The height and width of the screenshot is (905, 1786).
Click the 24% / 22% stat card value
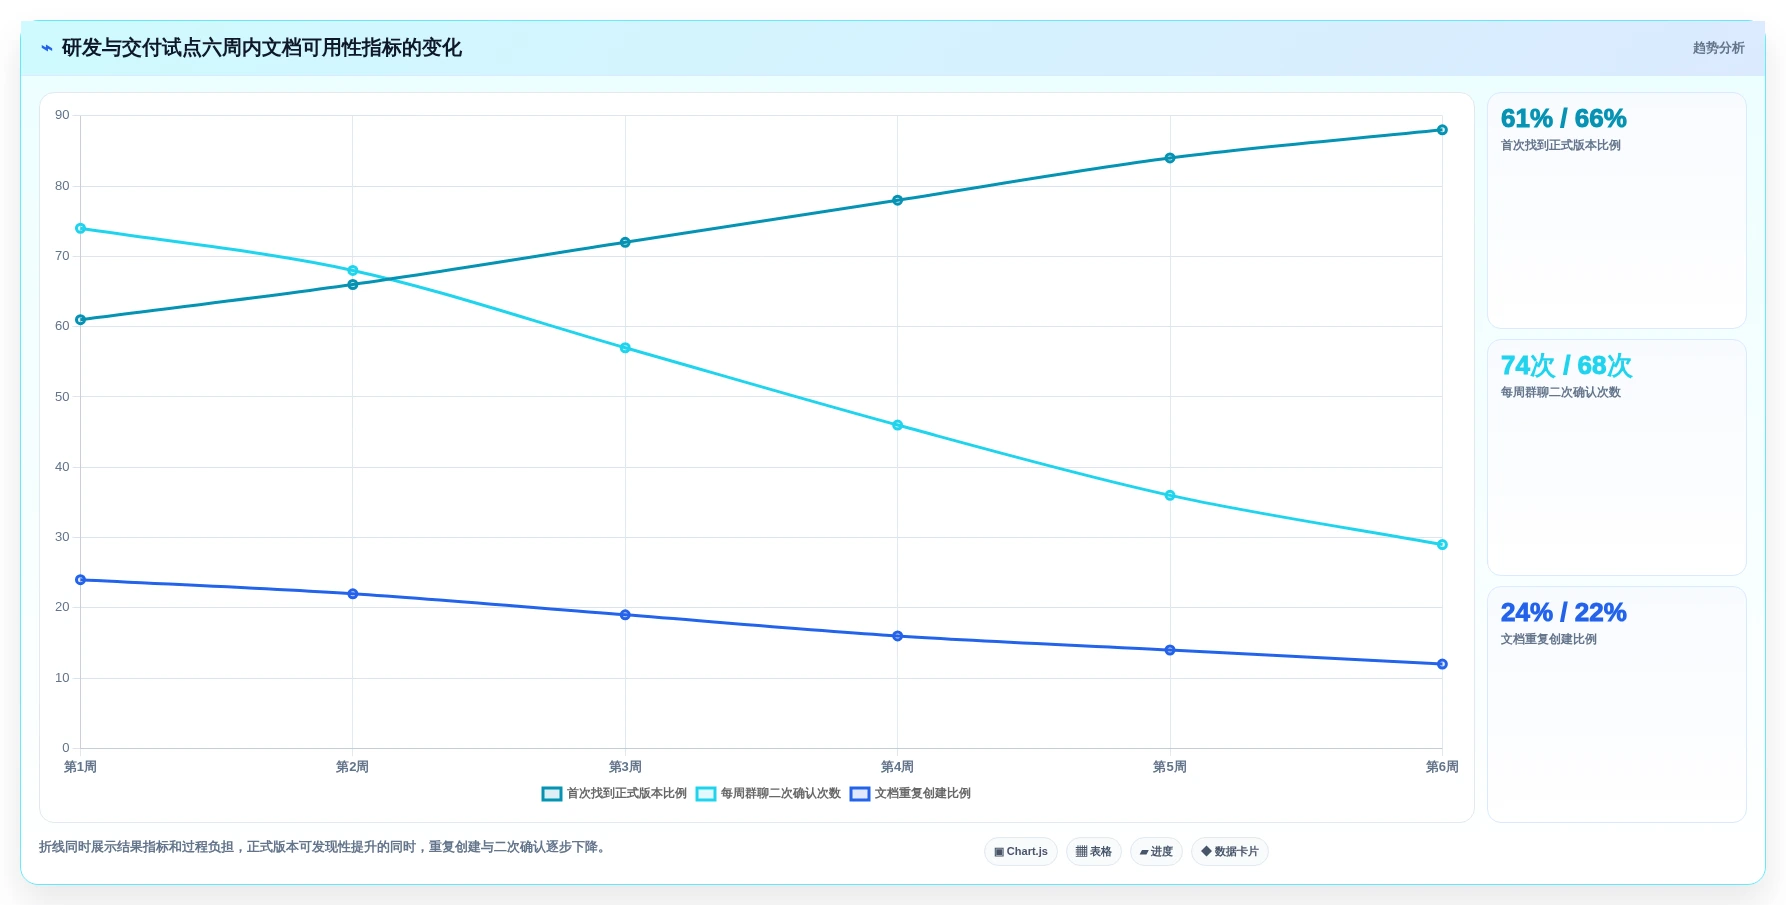tap(1563, 613)
